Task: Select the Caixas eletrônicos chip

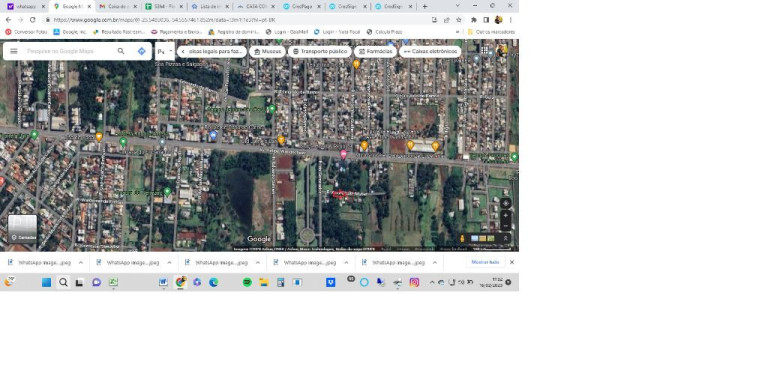Action: (430, 51)
